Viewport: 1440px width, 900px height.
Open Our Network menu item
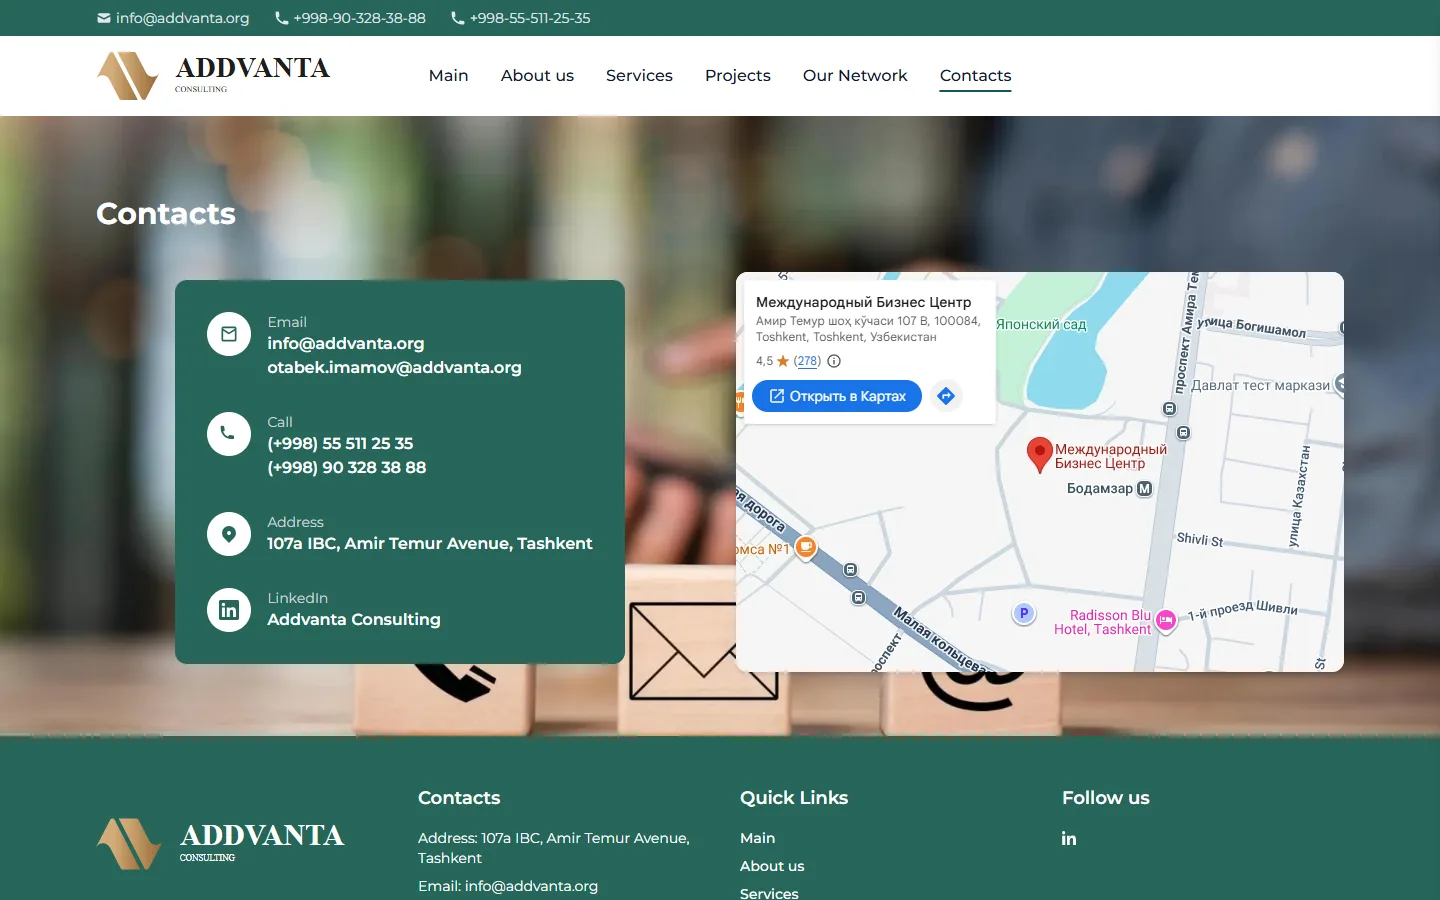pyautogui.click(x=855, y=76)
